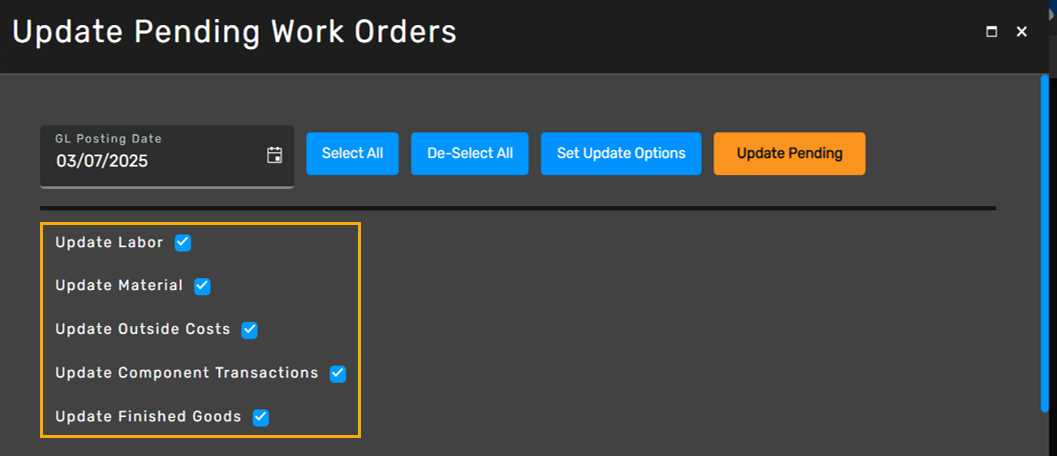Choose the De-Select All button

click(470, 154)
